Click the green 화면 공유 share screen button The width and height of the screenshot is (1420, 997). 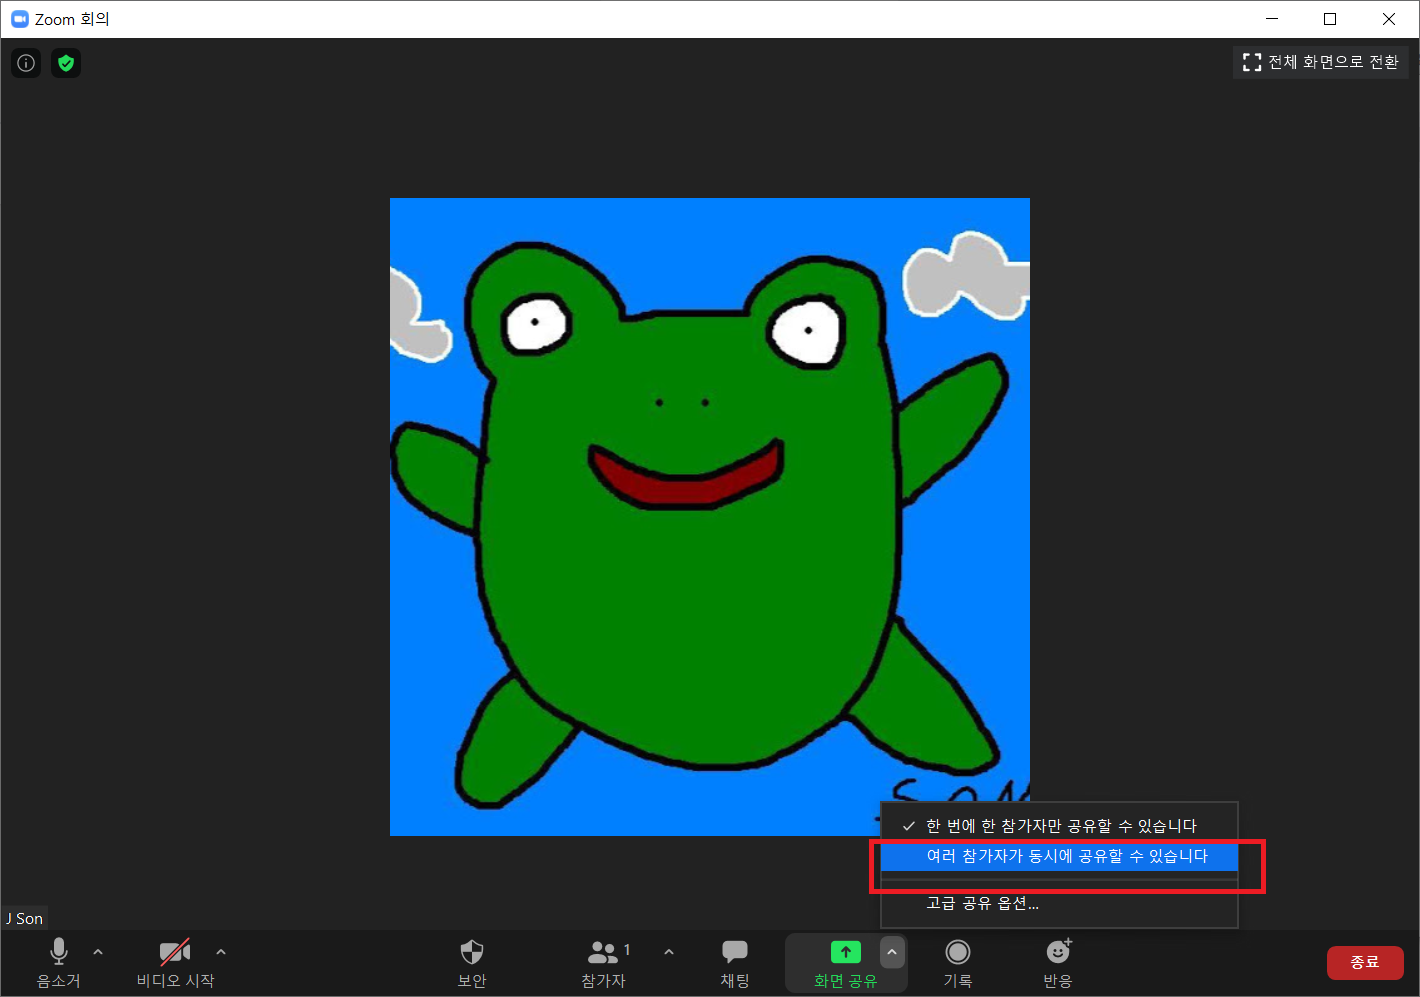click(x=845, y=963)
